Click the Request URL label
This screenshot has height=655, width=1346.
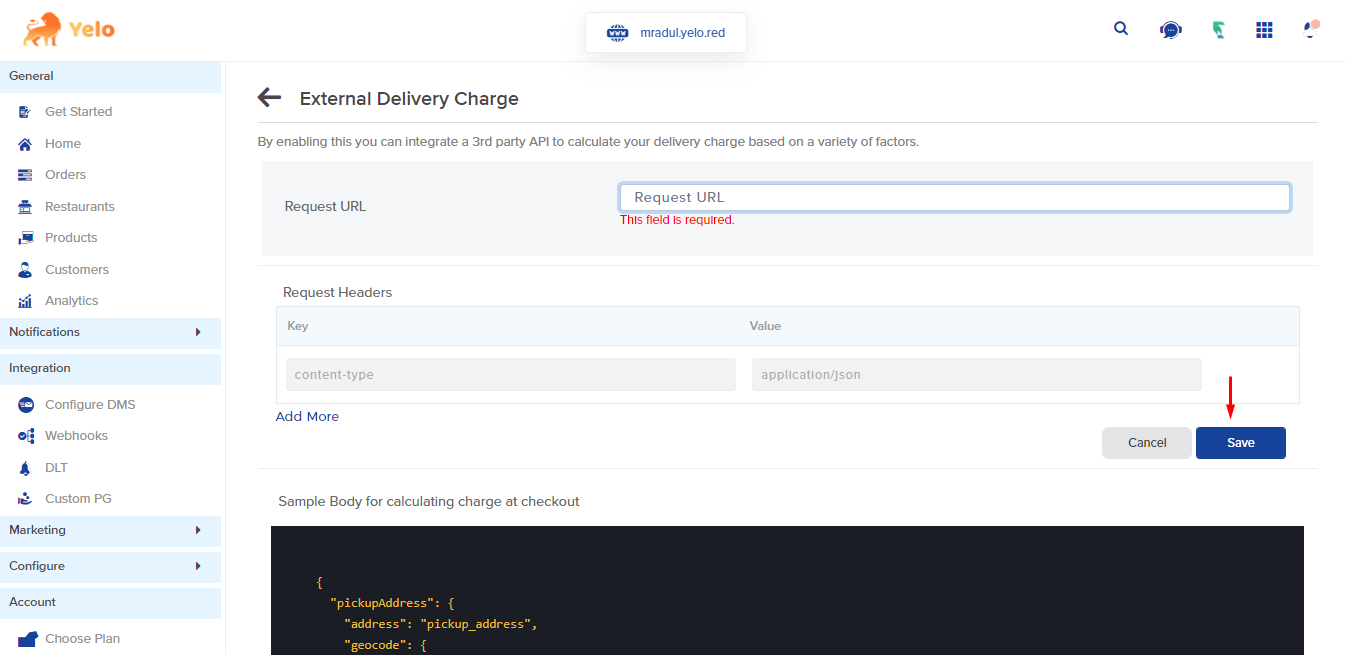[x=325, y=207]
